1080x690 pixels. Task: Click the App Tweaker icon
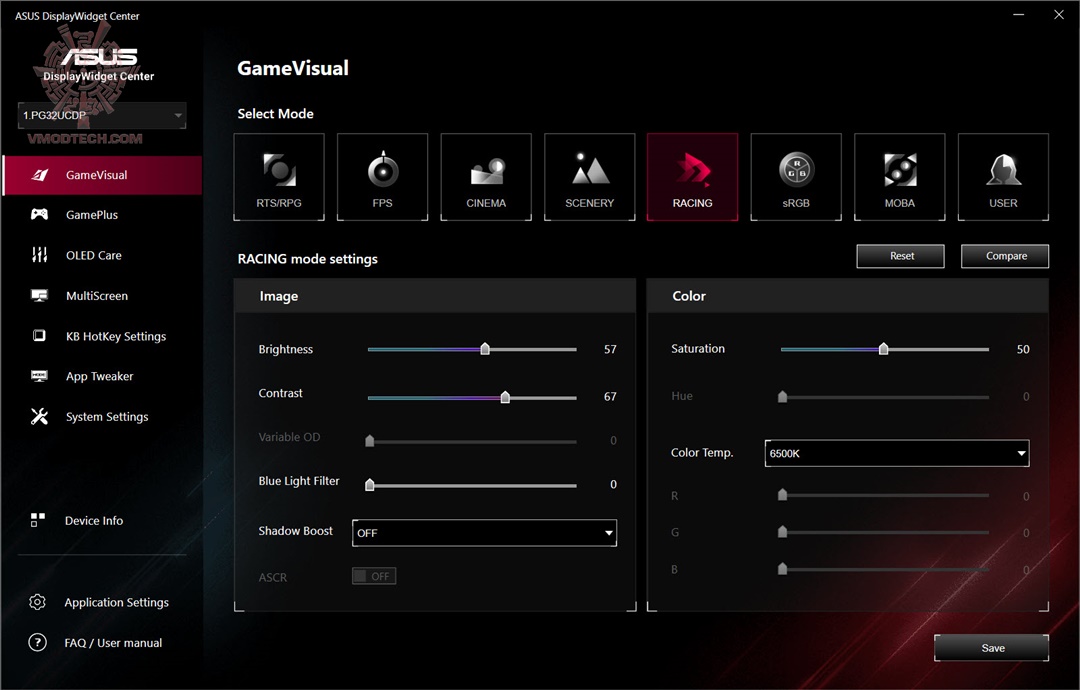(39, 376)
